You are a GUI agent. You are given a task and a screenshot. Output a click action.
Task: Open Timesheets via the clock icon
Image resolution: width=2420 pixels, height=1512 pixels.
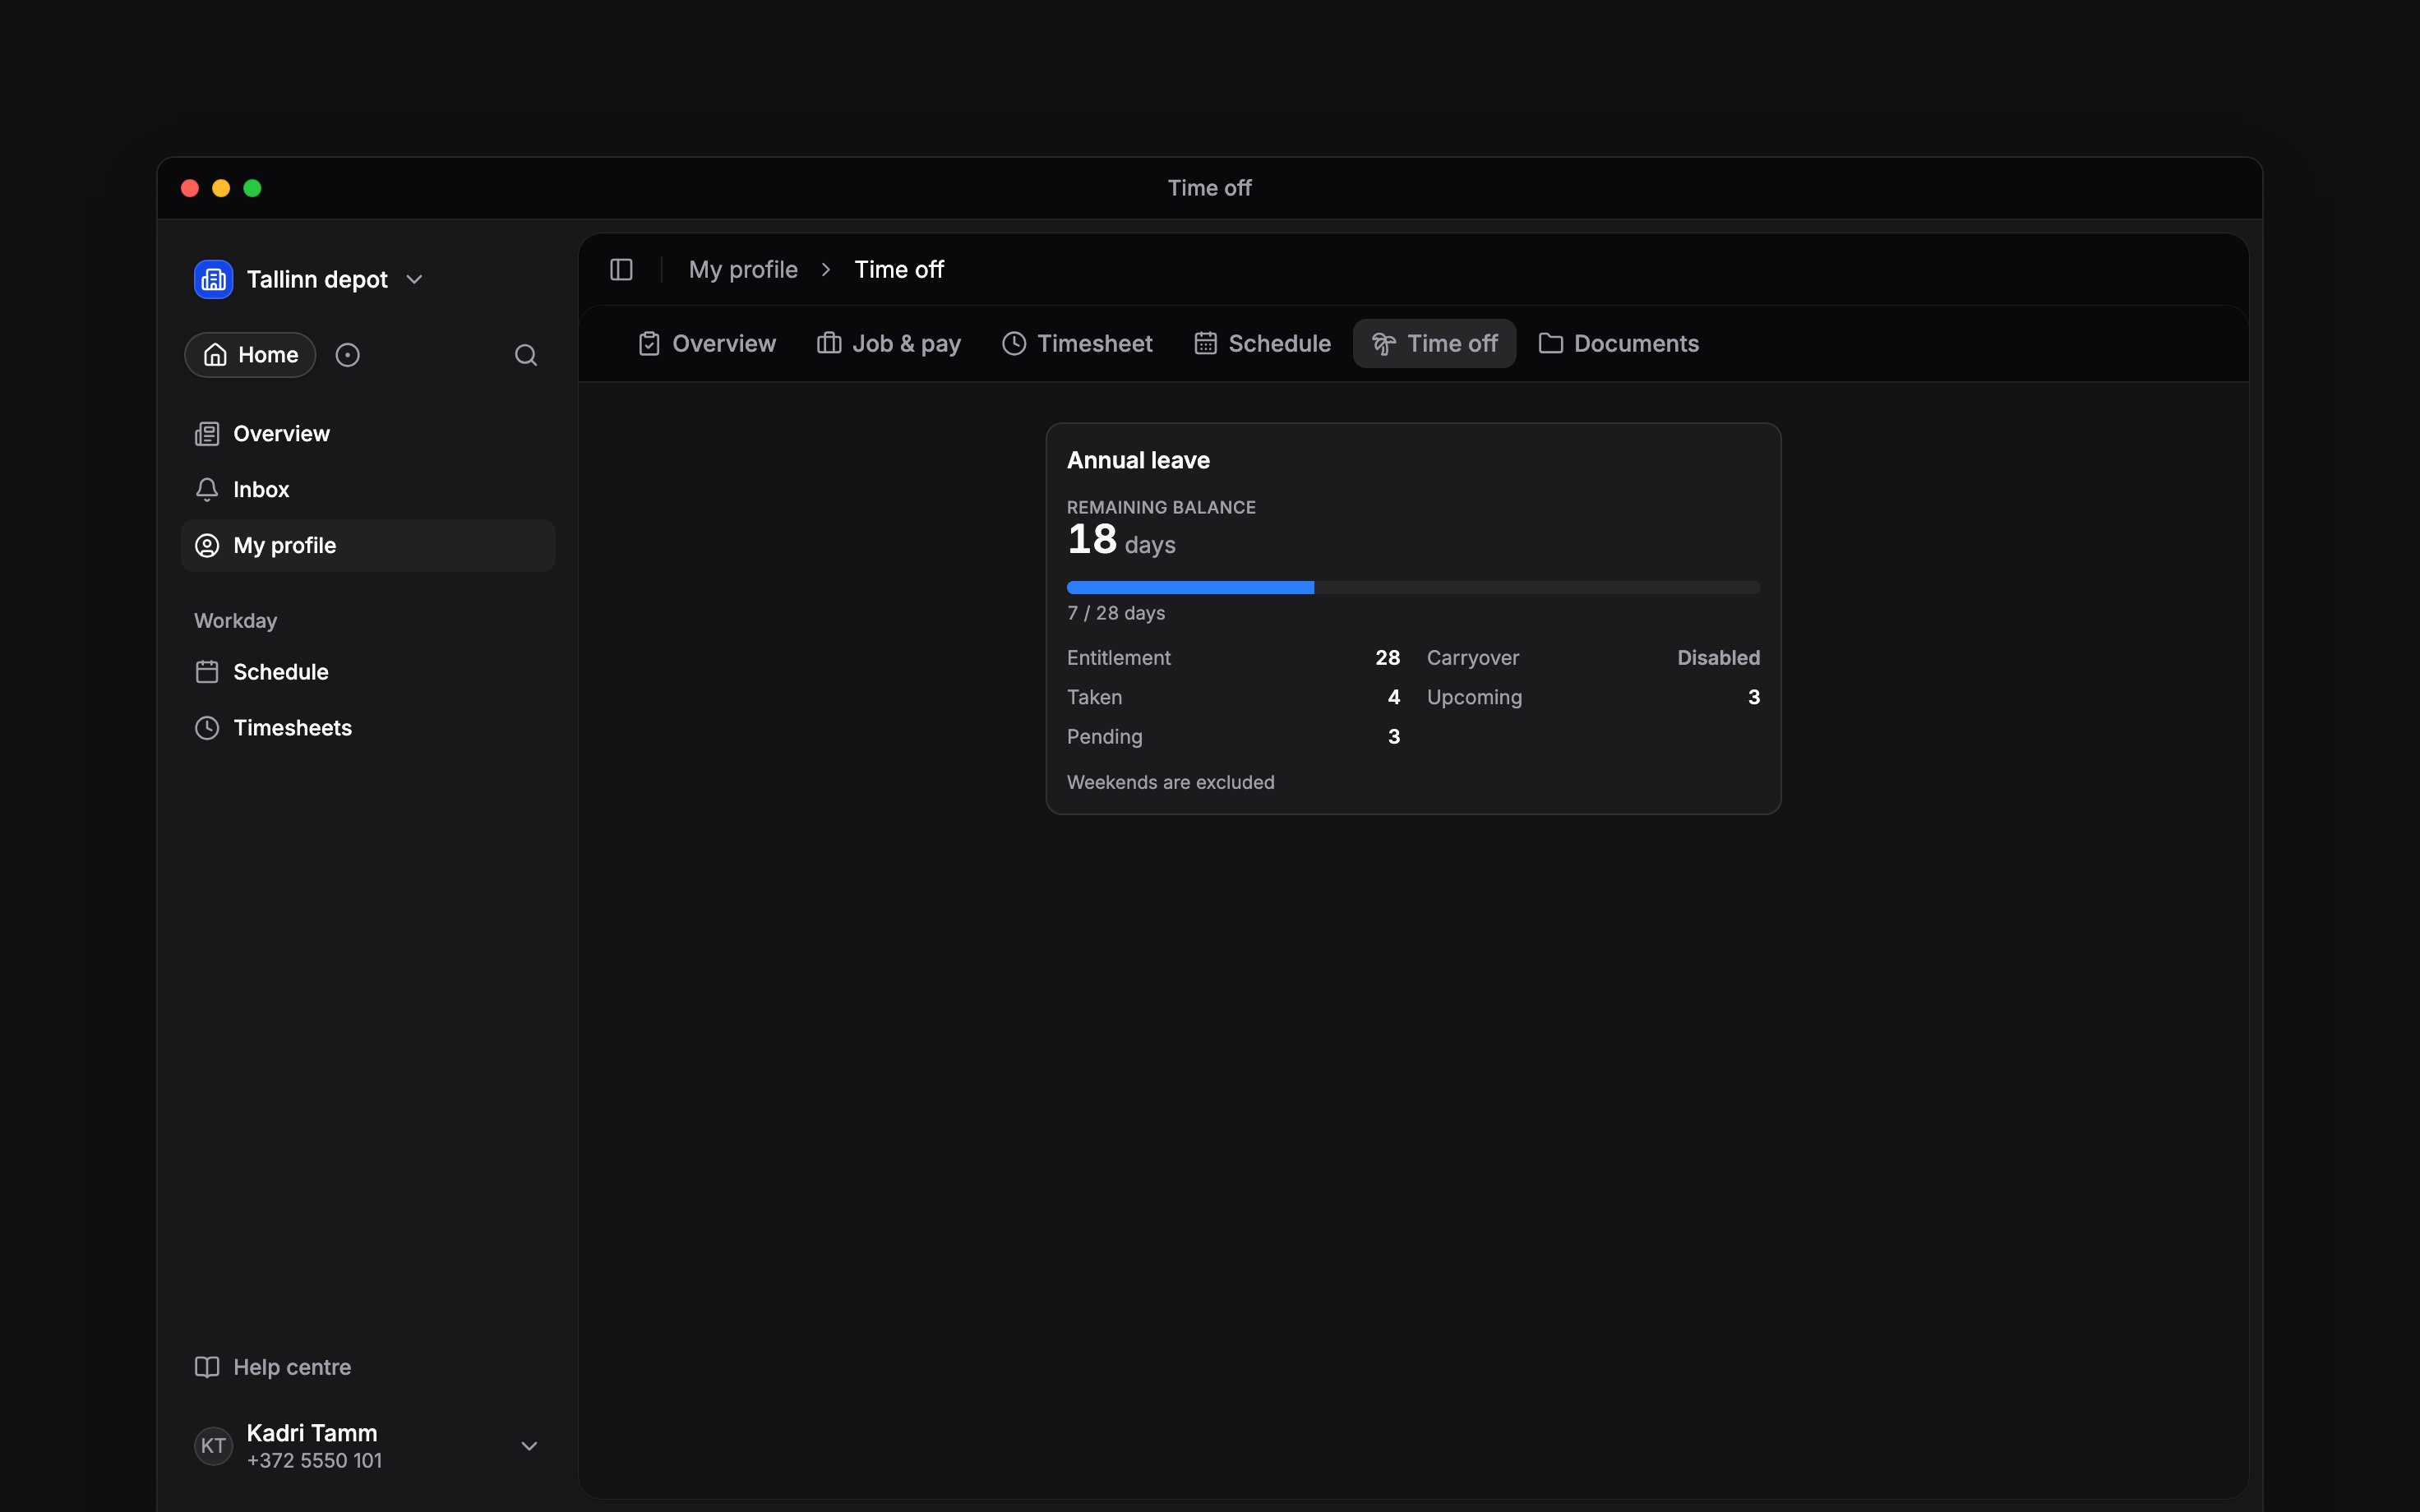click(x=207, y=728)
